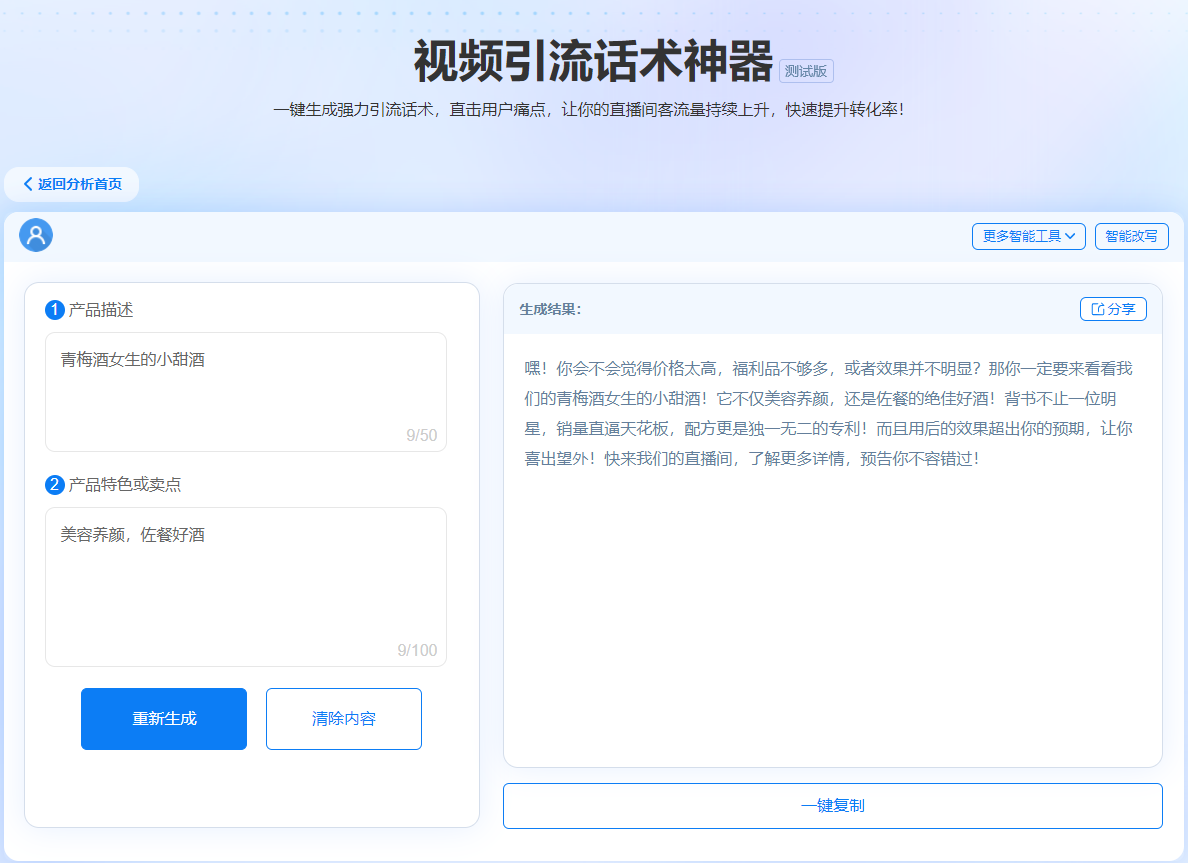1188x863 pixels.
Task: Click the subtitle text 一键生成强力引流话术
Action: [x=353, y=110]
